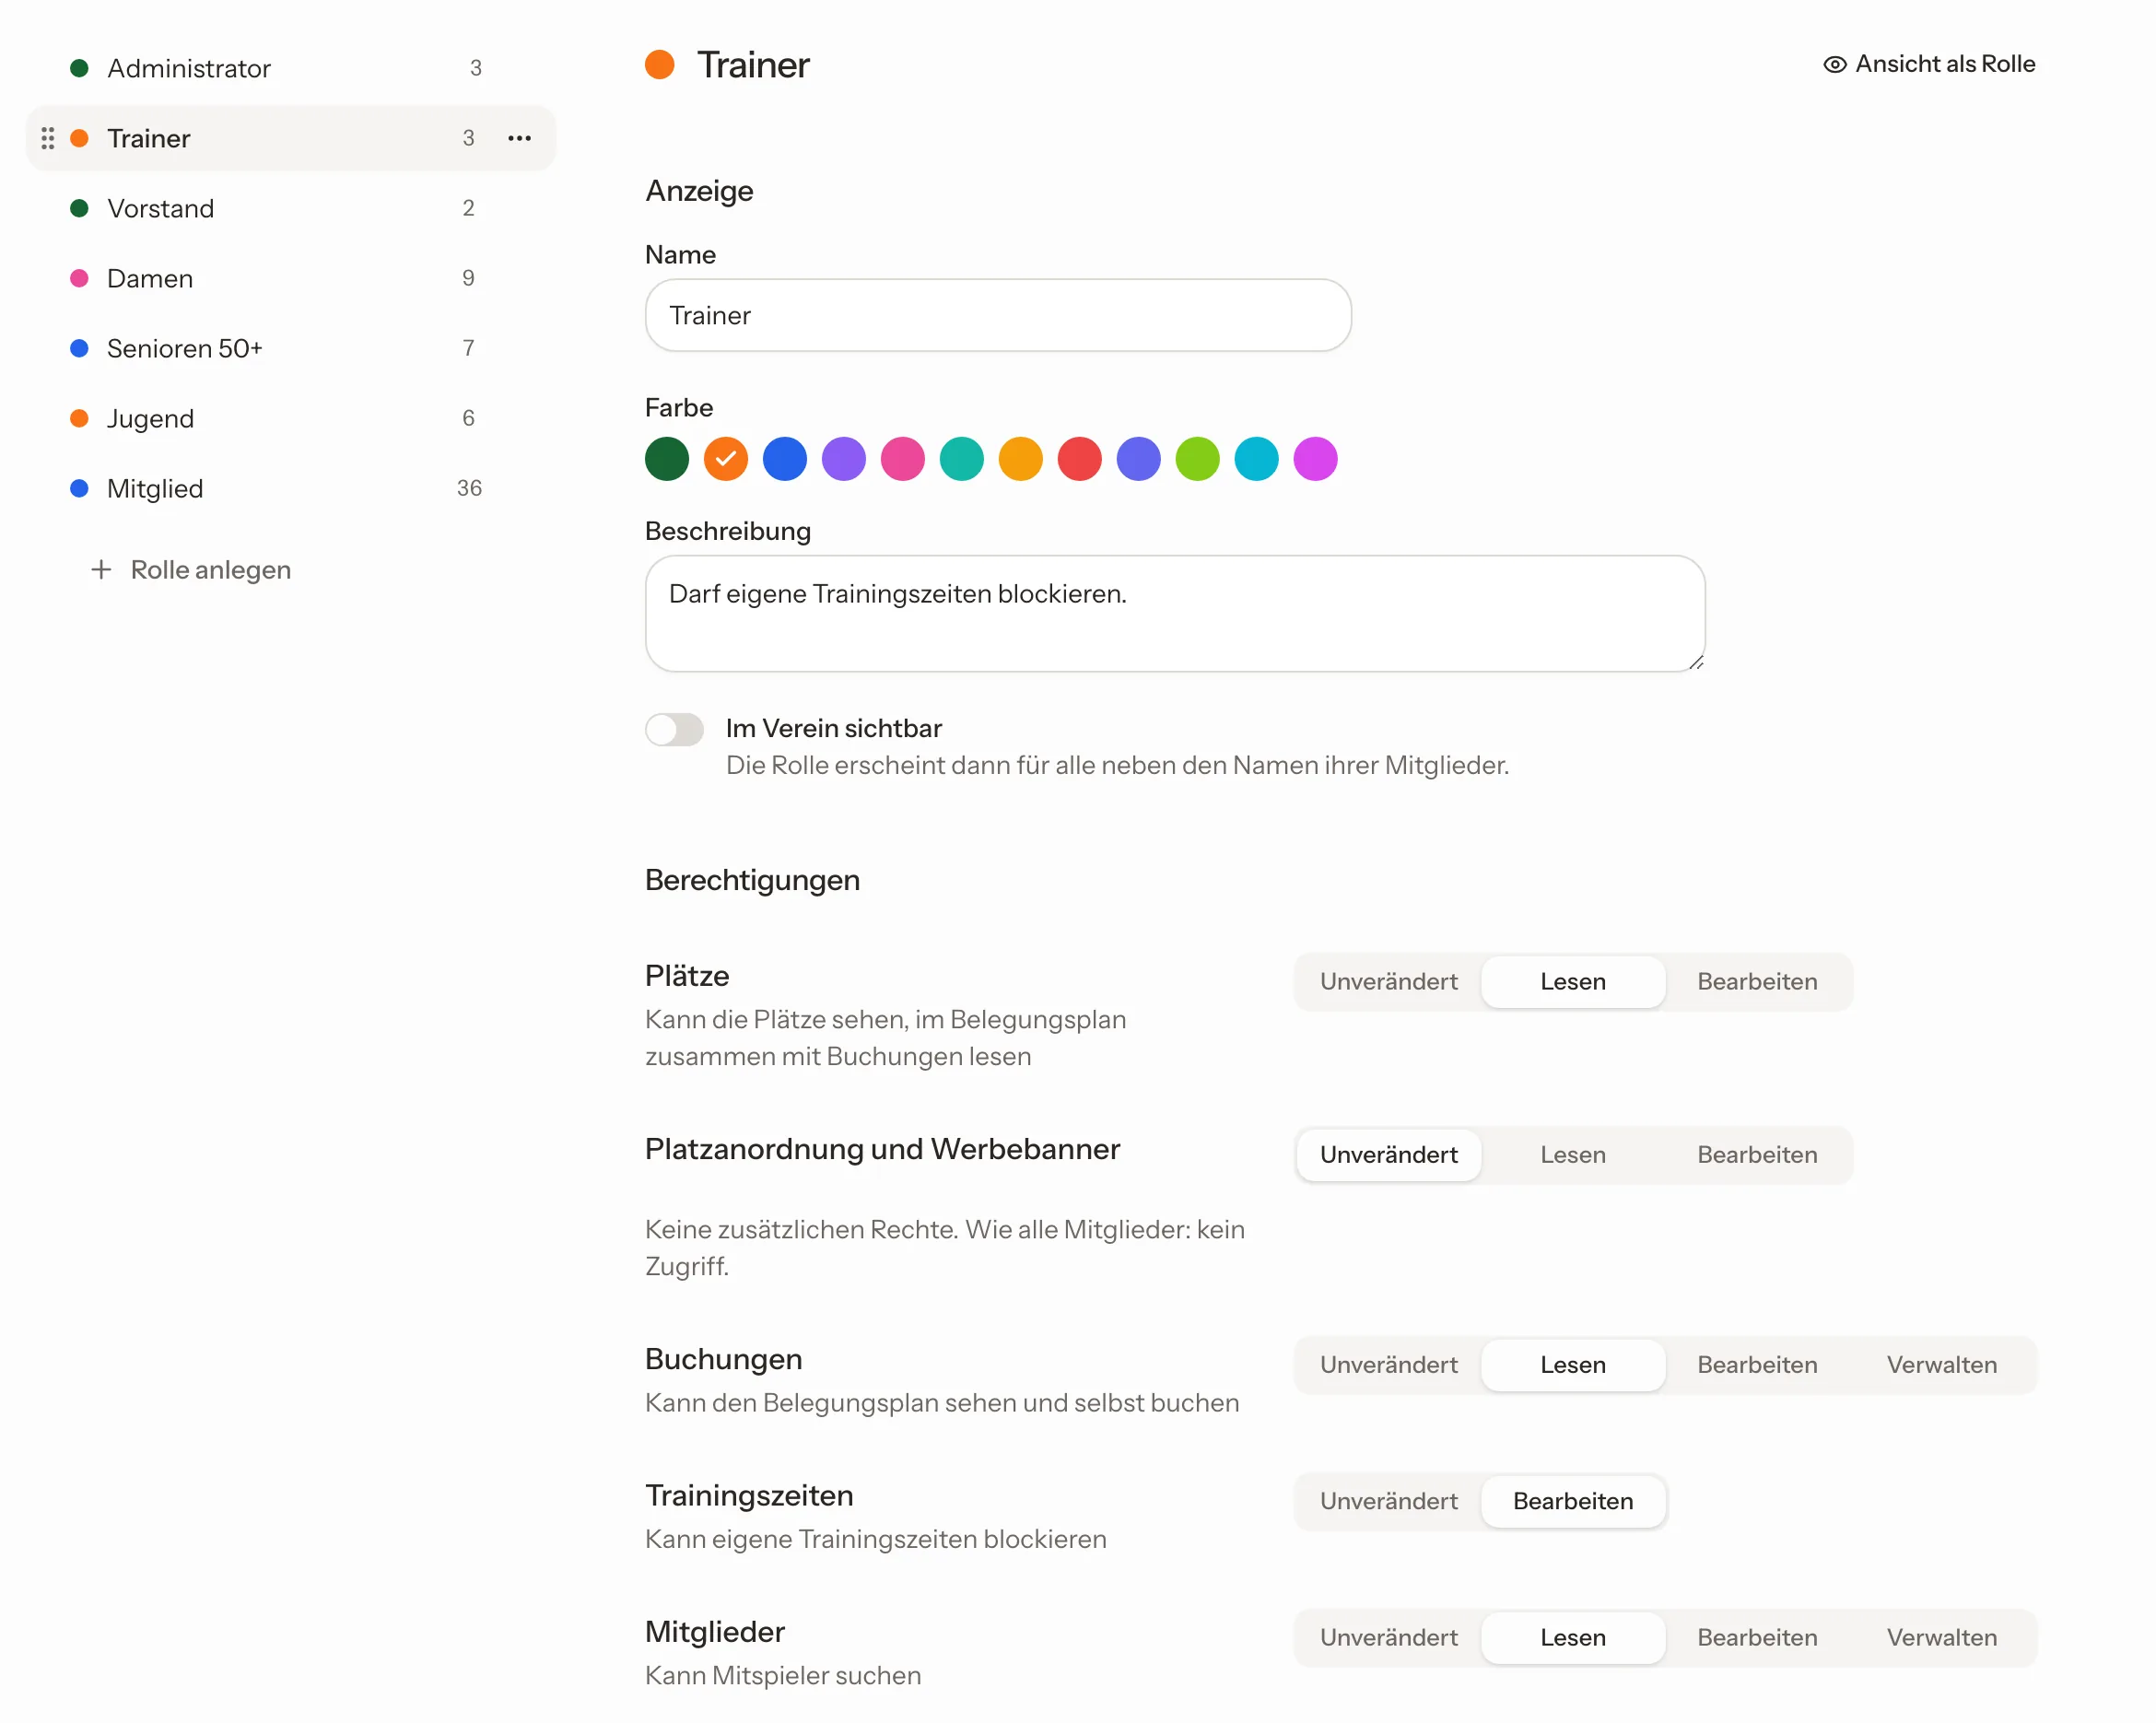Select the Senioren 50+ role
This screenshot has width=2156, height=1723.
pyautogui.click(x=290, y=348)
